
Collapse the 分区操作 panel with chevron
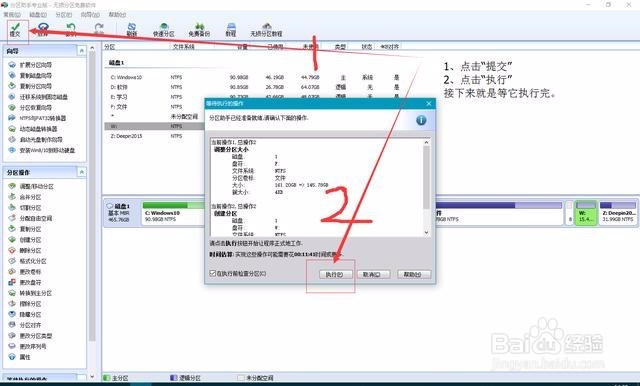click(x=82, y=172)
